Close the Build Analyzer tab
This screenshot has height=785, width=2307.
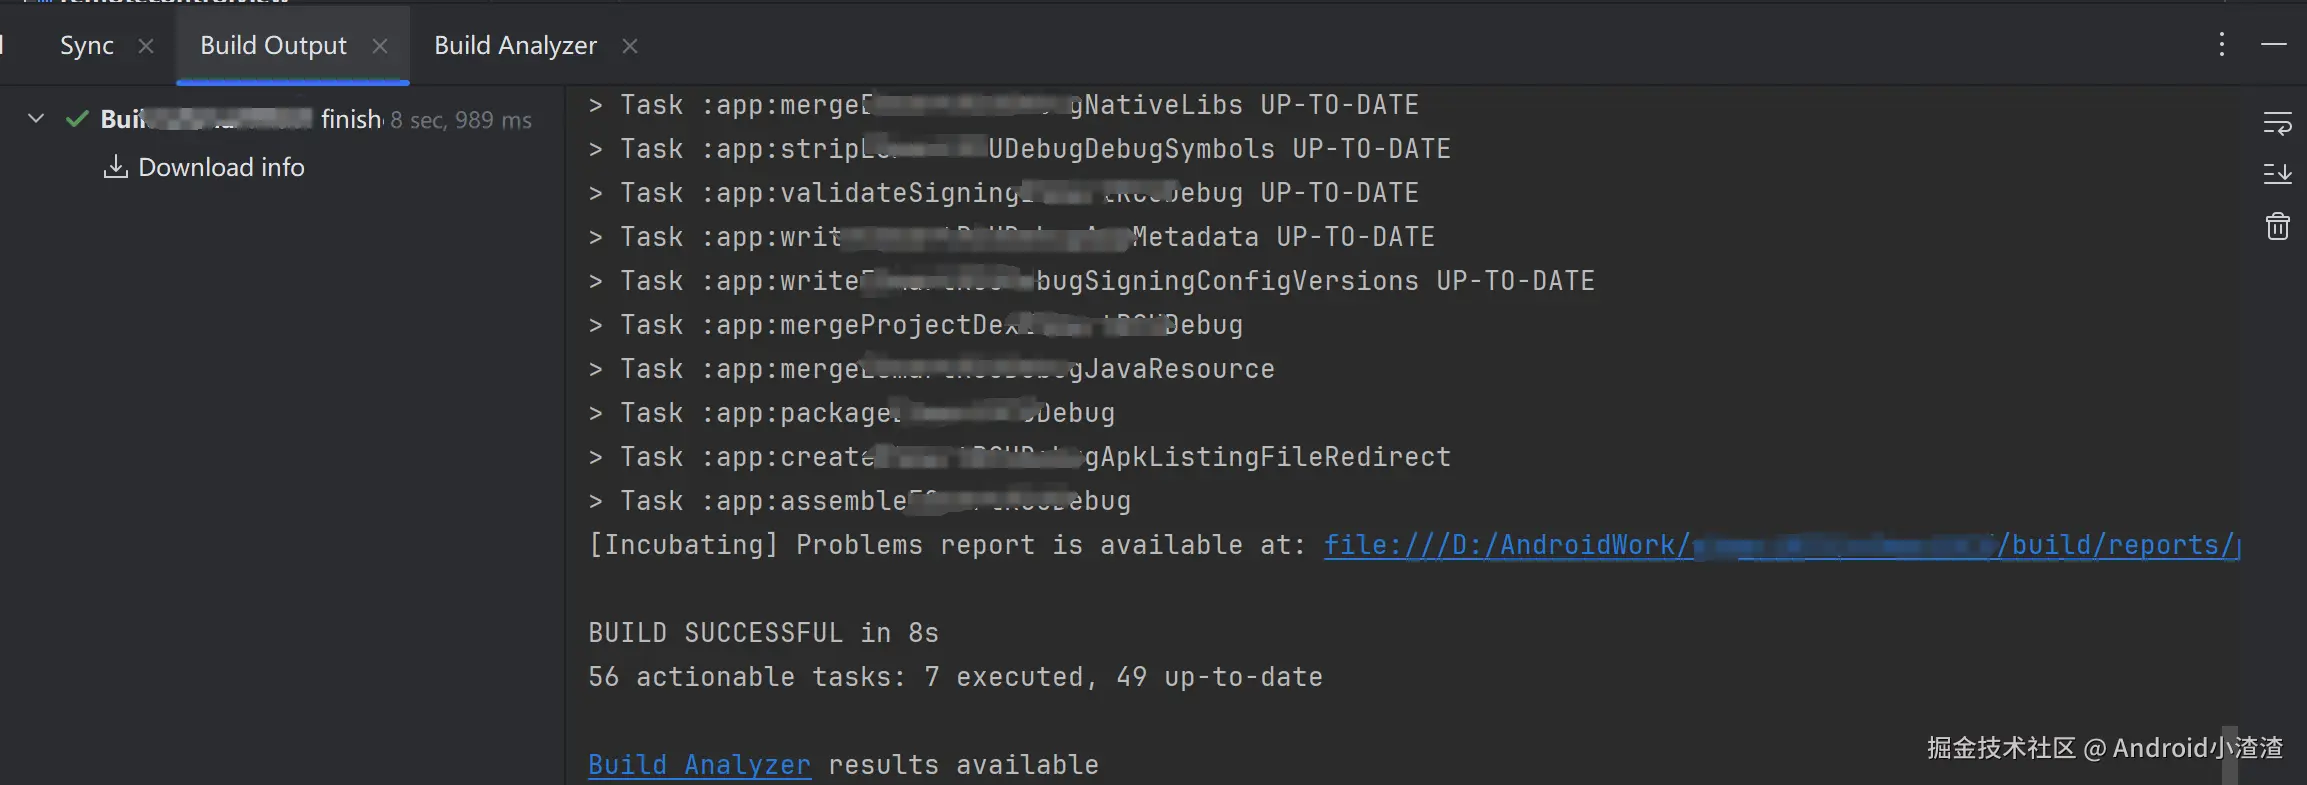click(630, 46)
